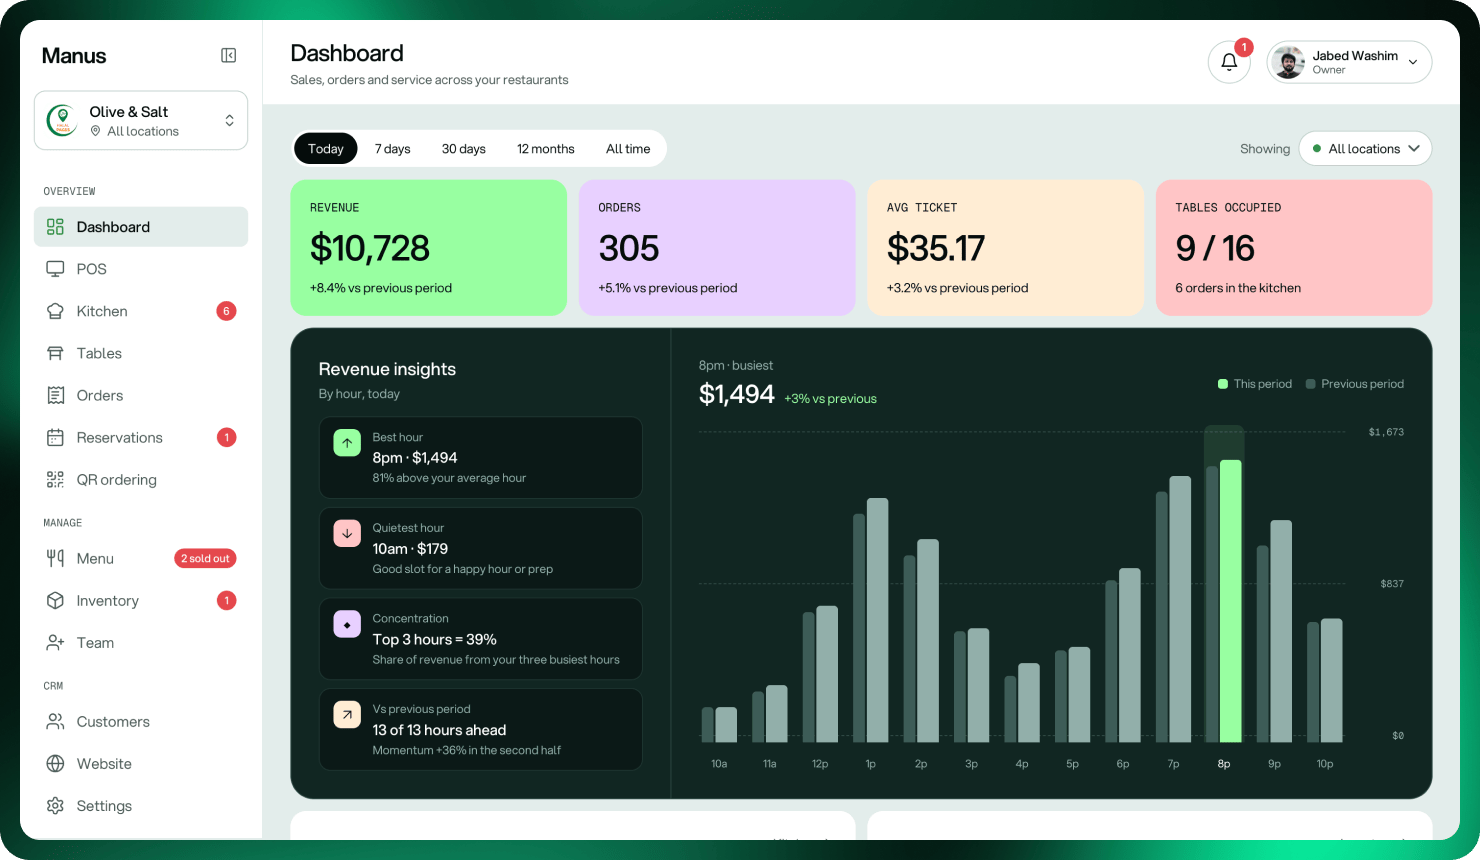The width and height of the screenshot is (1480, 860).
Task: Click the POS monitor icon
Action: point(55,269)
